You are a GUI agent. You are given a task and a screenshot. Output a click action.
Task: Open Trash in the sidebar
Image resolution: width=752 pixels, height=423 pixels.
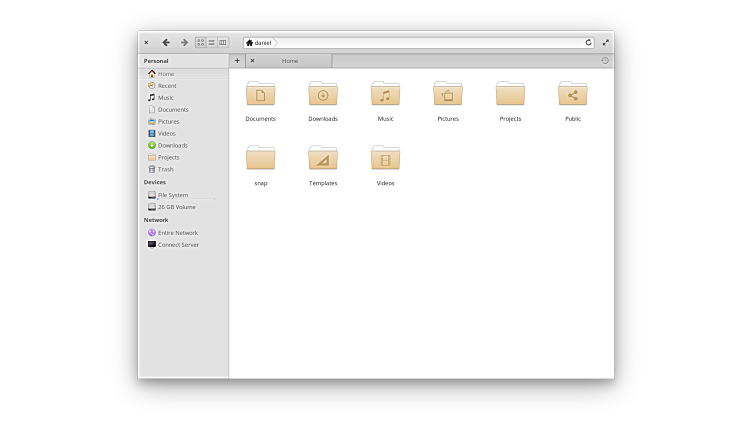pyautogui.click(x=165, y=169)
